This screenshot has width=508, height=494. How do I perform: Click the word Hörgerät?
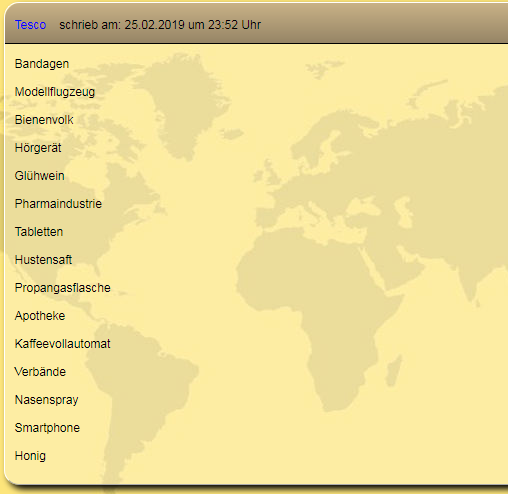38,148
